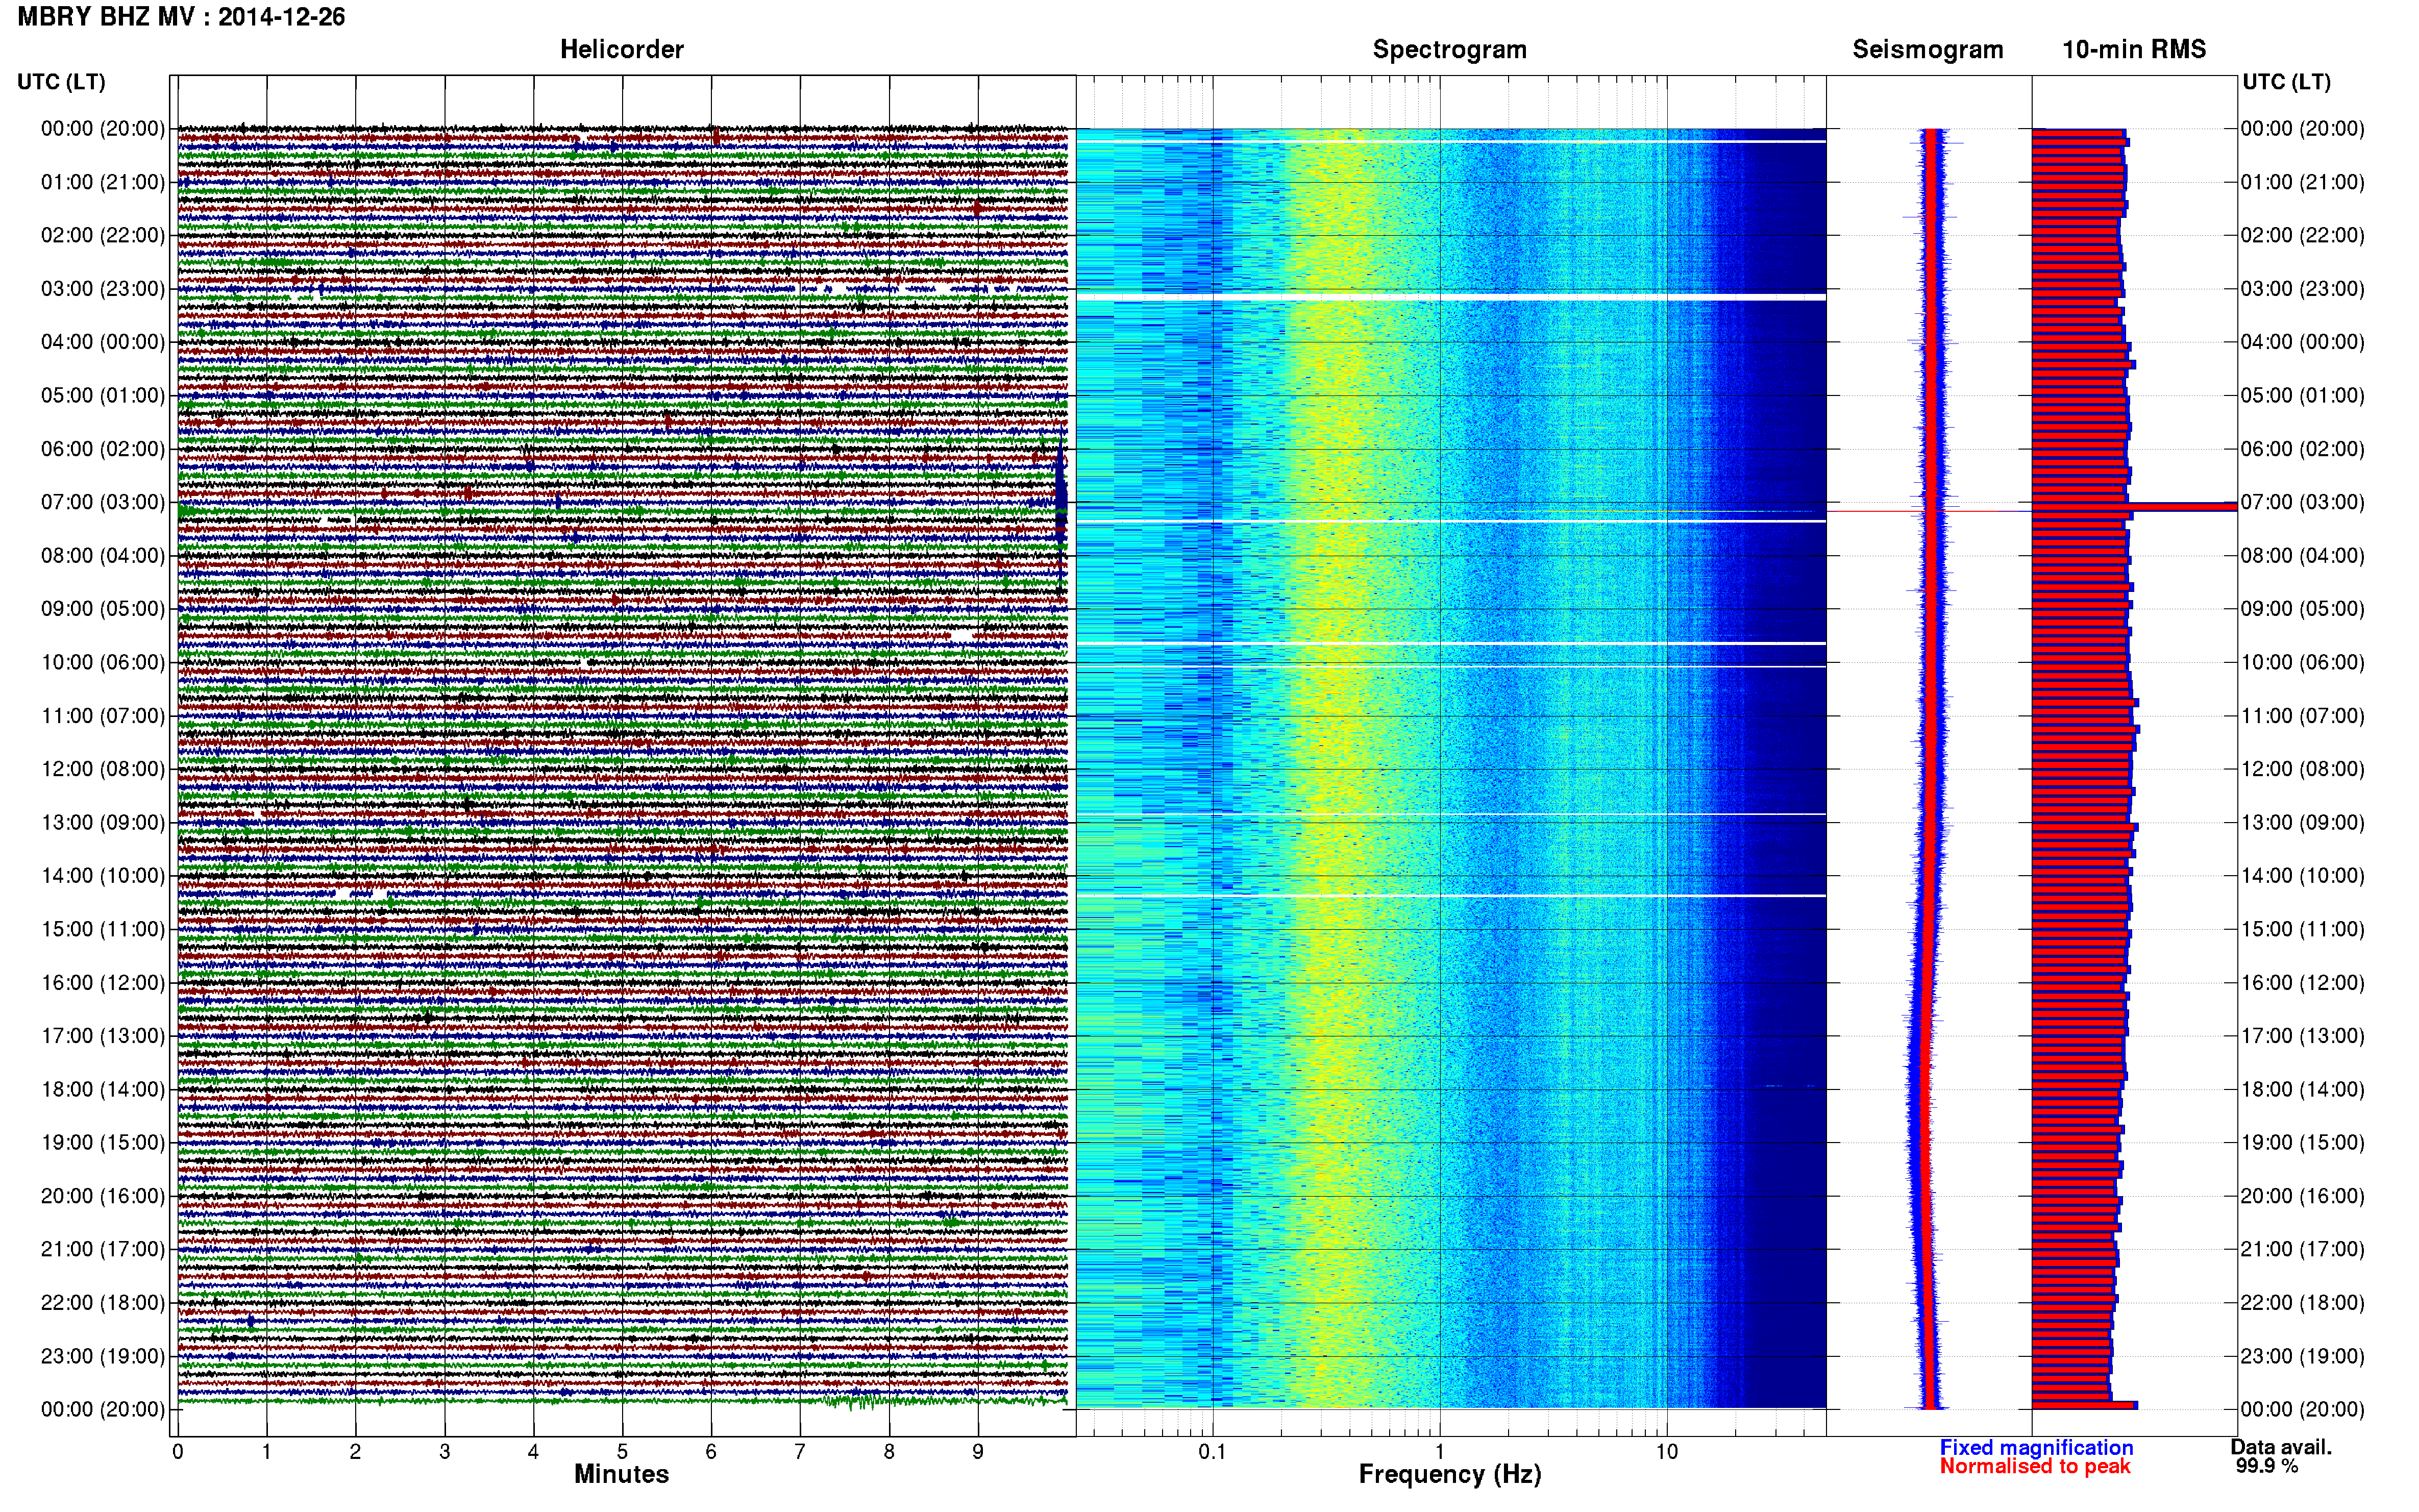Click the "99.9 %" availability value
Image resolution: width=2419 pixels, height=1512 pixels.
click(2267, 1466)
